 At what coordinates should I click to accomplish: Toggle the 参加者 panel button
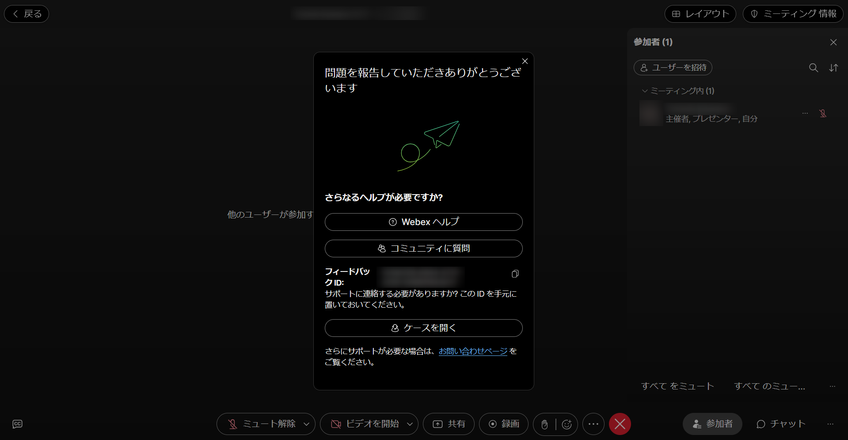point(712,424)
